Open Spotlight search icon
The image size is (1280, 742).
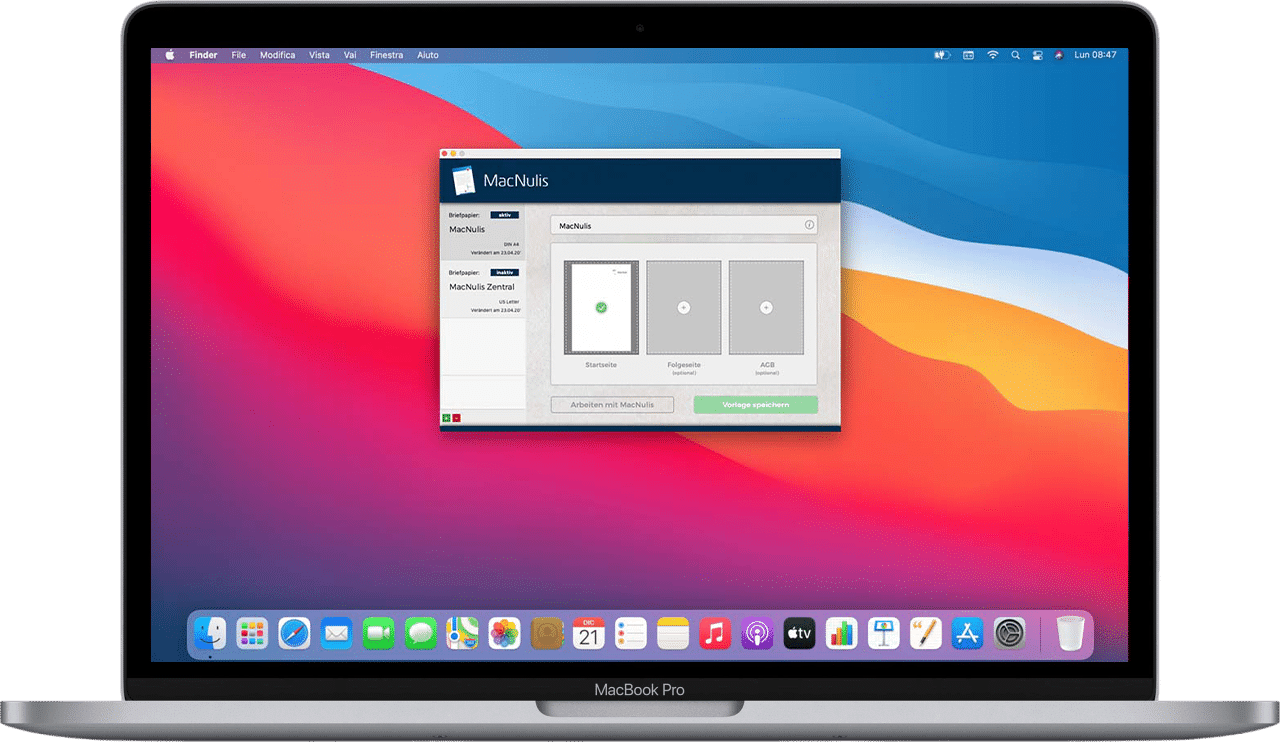tap(1016, 55)
